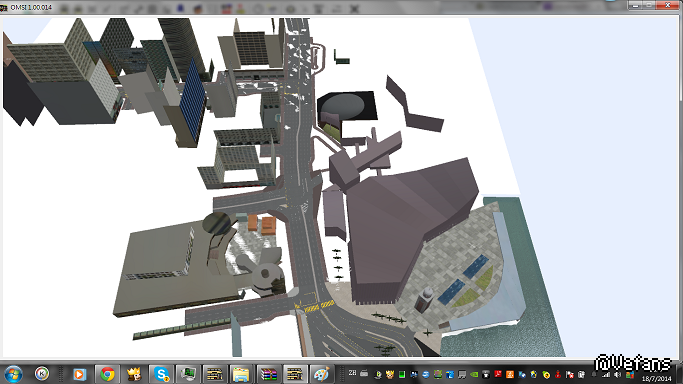
Task: Select the first yellow bus taskbar icon
Action: (x=214, y=374)
